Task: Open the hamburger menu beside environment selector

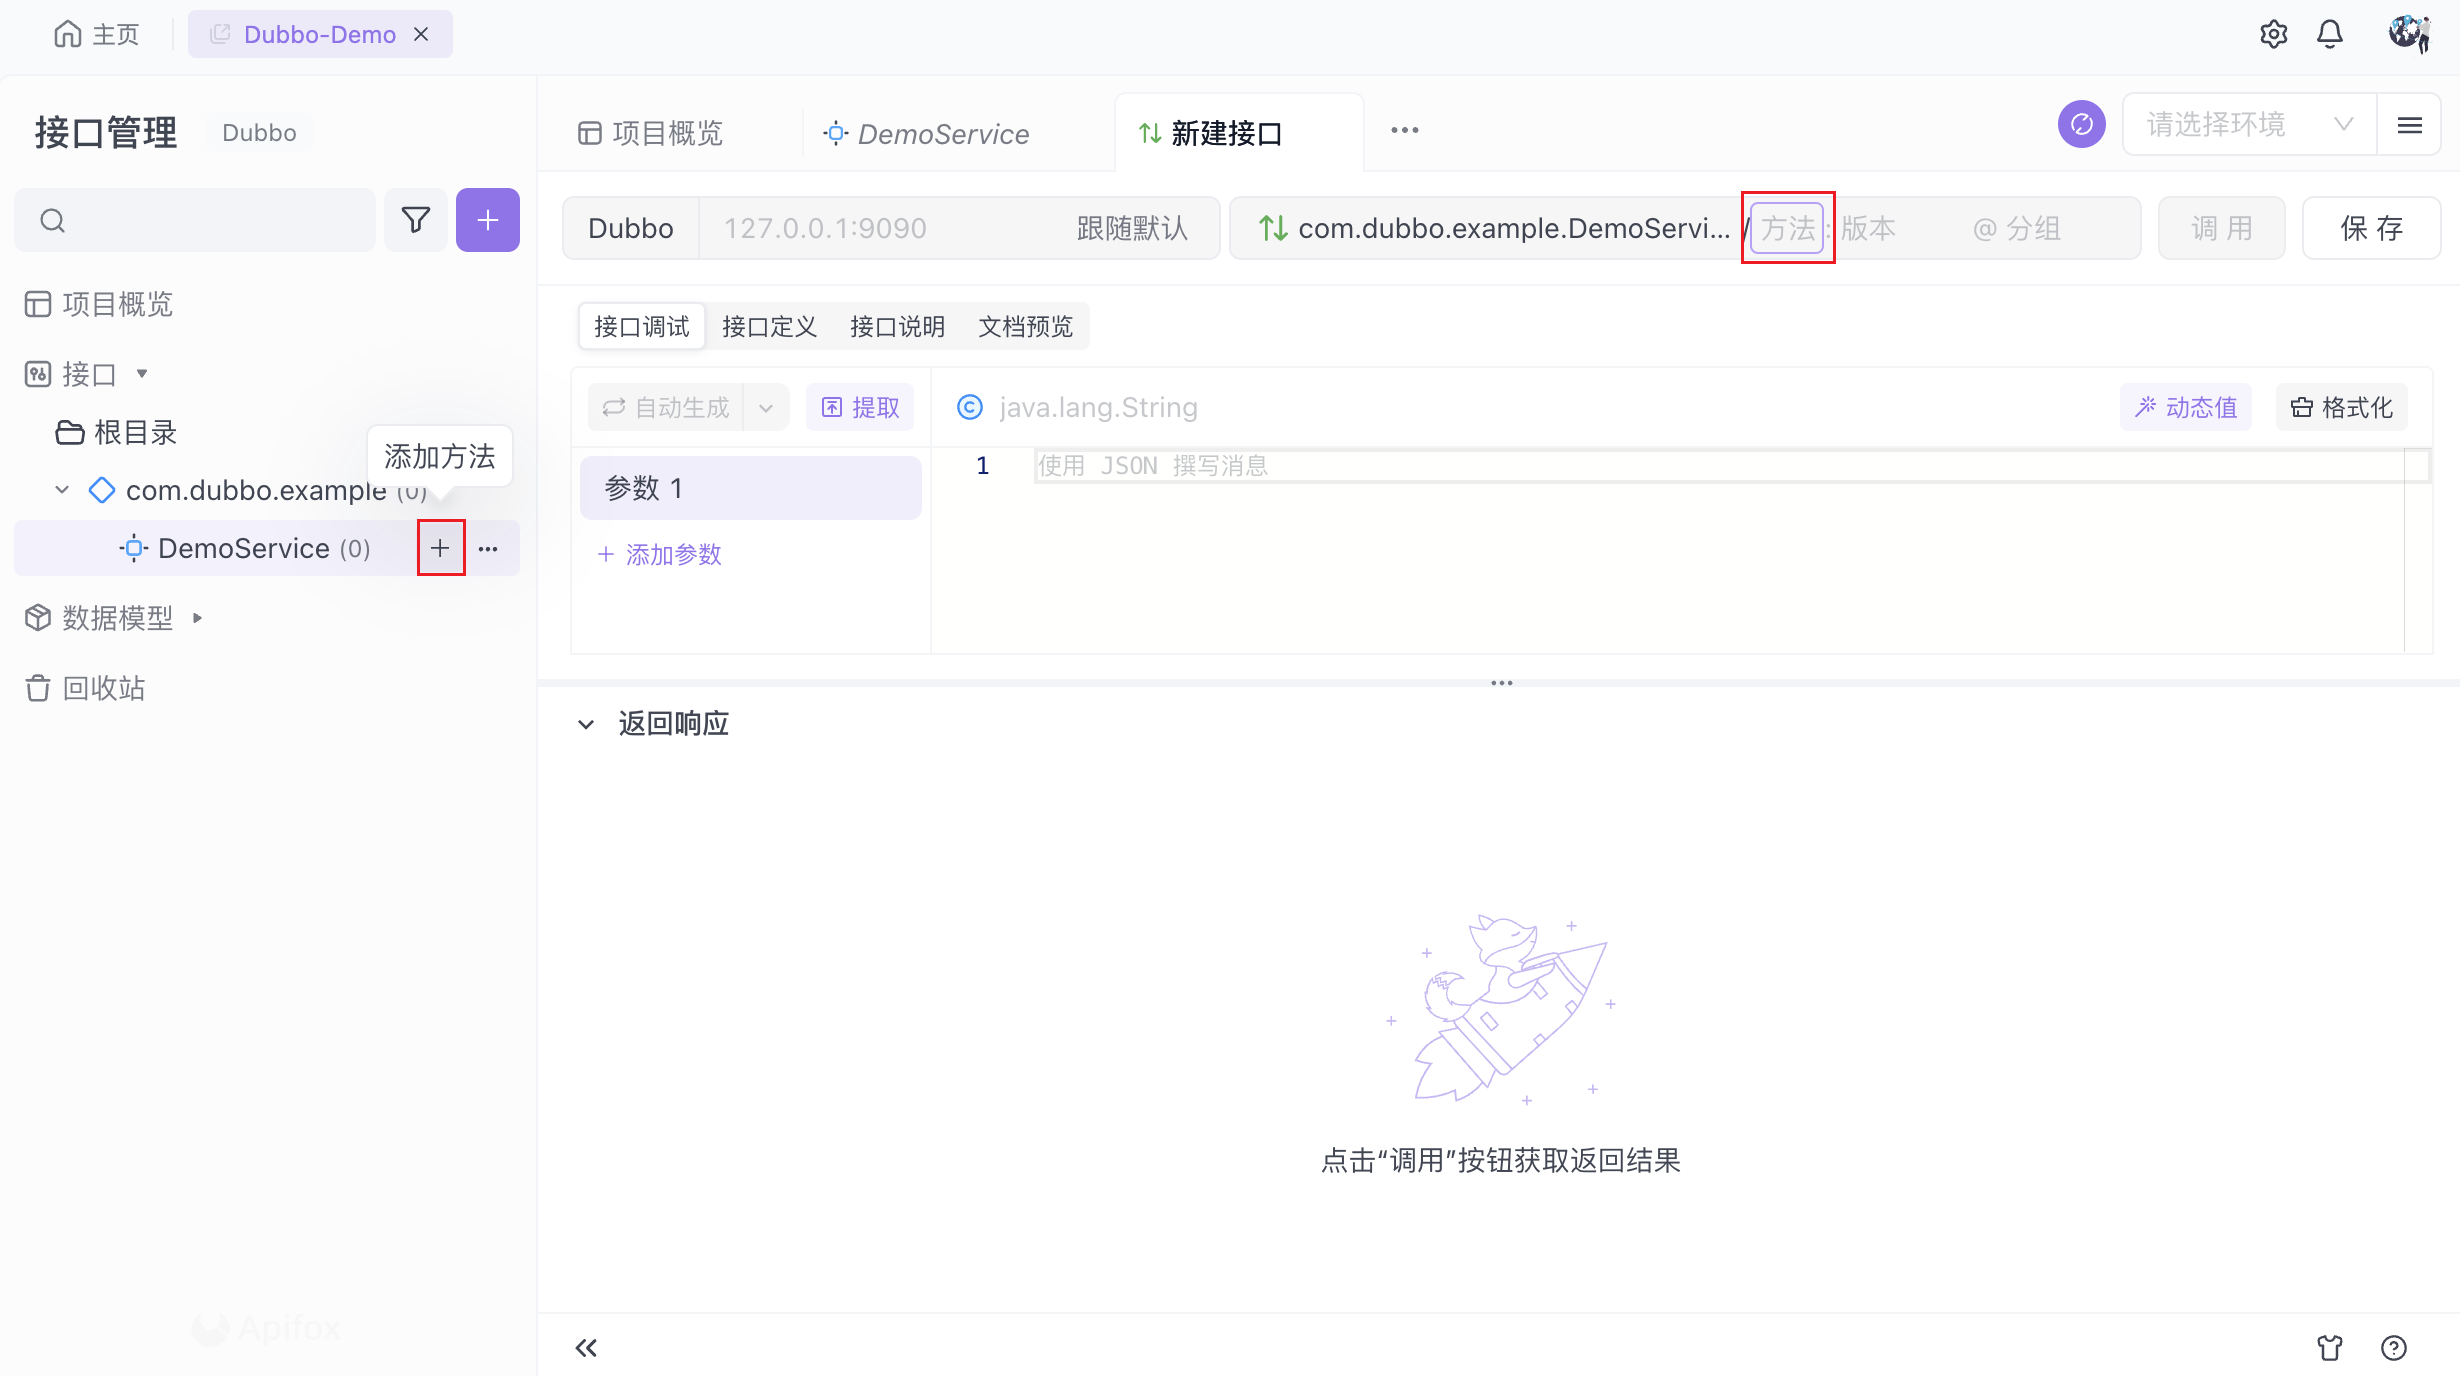Action: (2410, 125)
